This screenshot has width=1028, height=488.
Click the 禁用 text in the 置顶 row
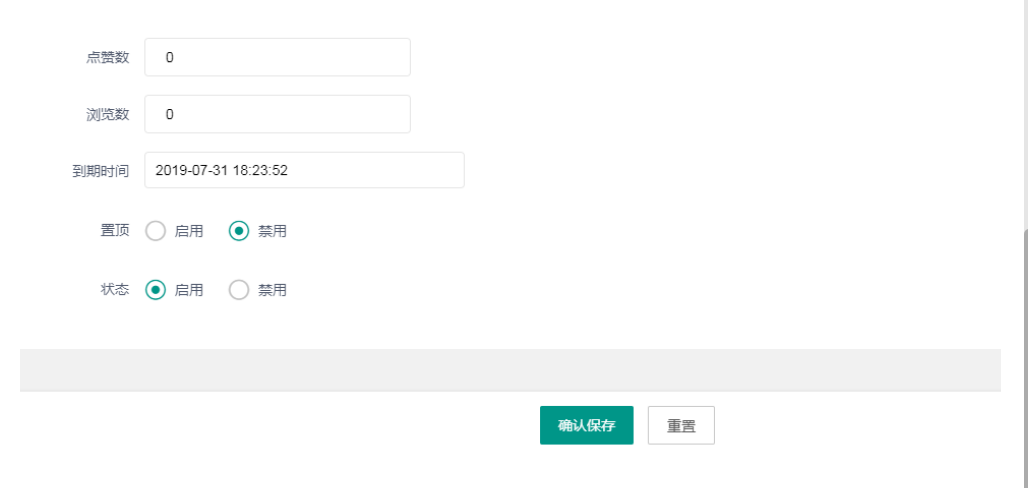click(273, 231)
